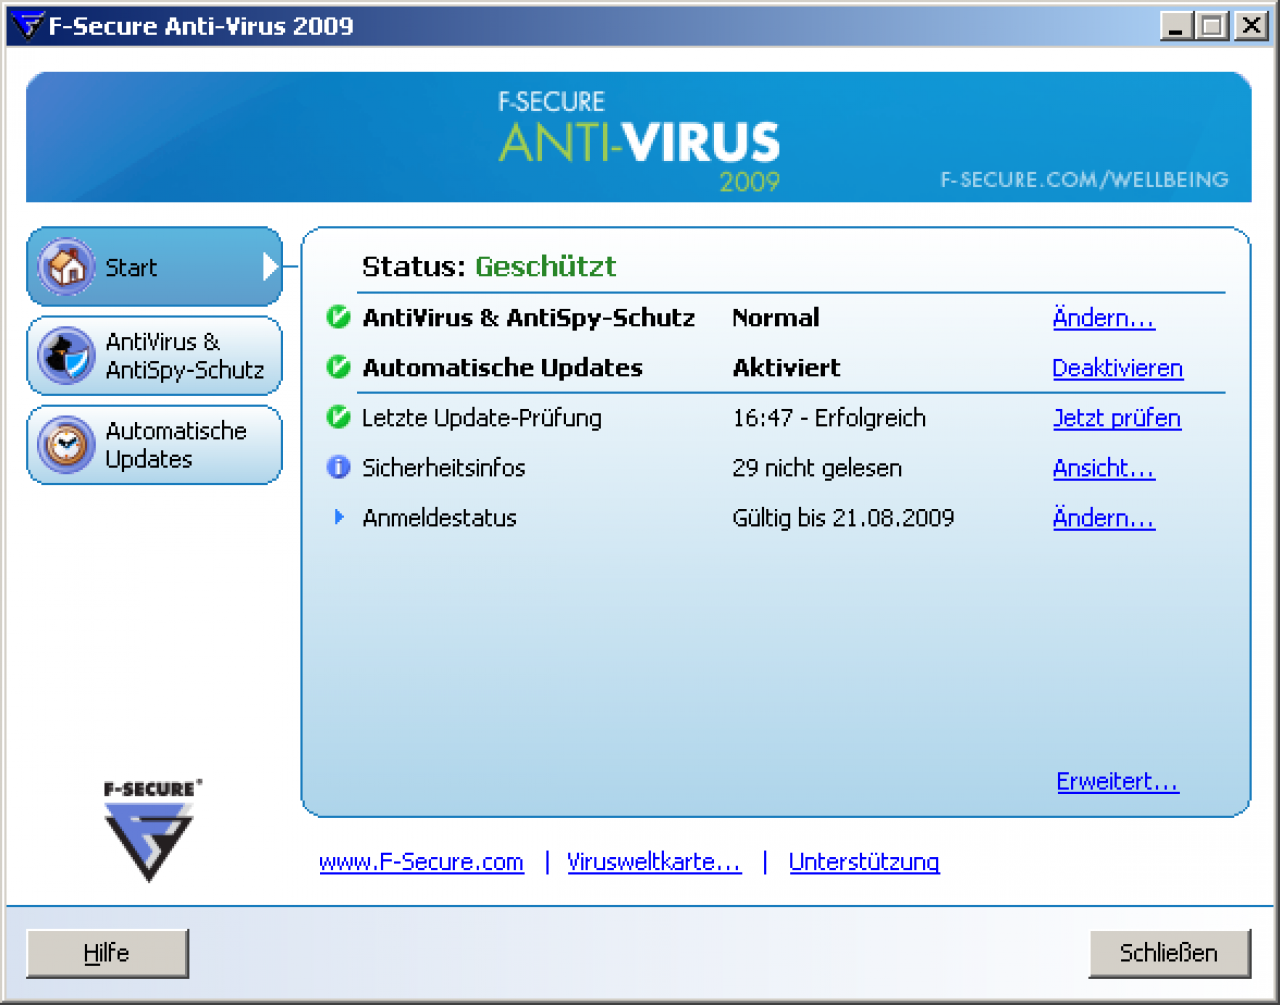The width and height of the screenshot is (1280, 1005).
Task: Select the Start tab in sidebar
Action: point(154,267)
